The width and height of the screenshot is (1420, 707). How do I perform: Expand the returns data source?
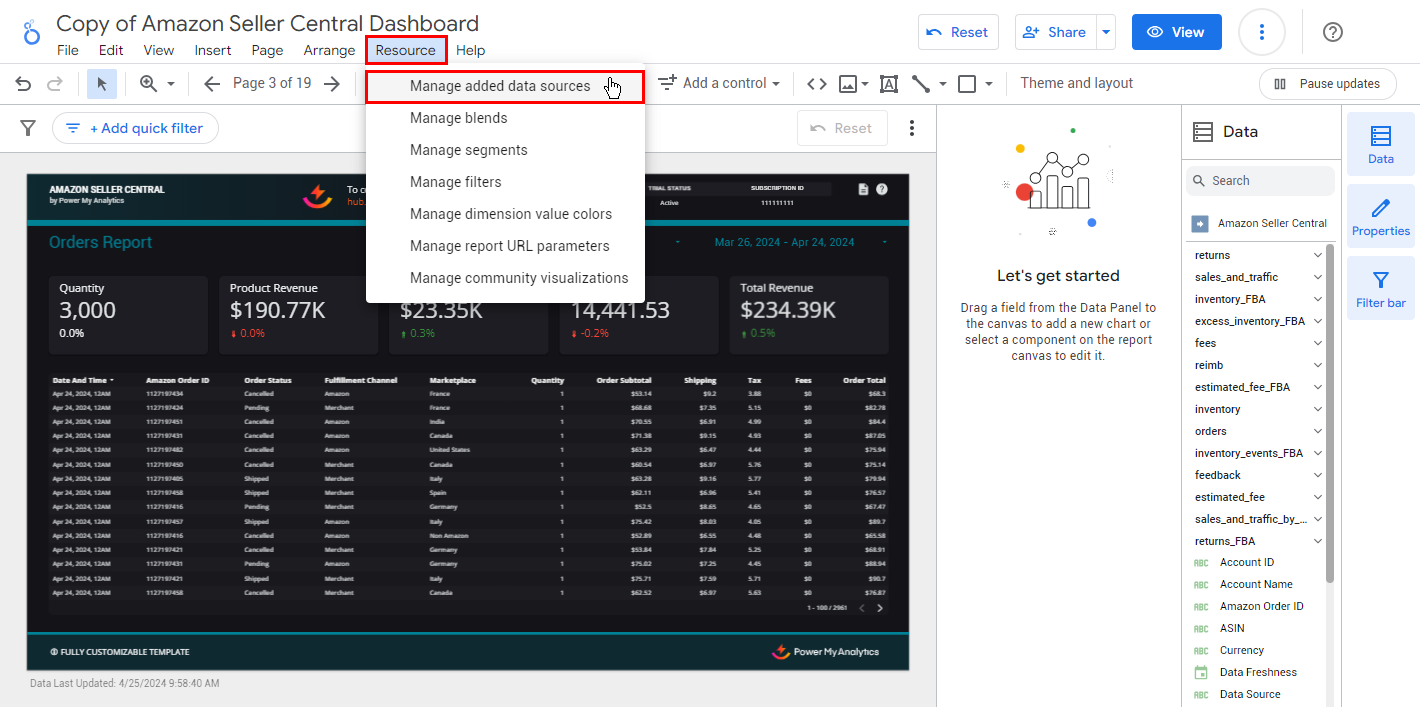(x=1317, y=255)
